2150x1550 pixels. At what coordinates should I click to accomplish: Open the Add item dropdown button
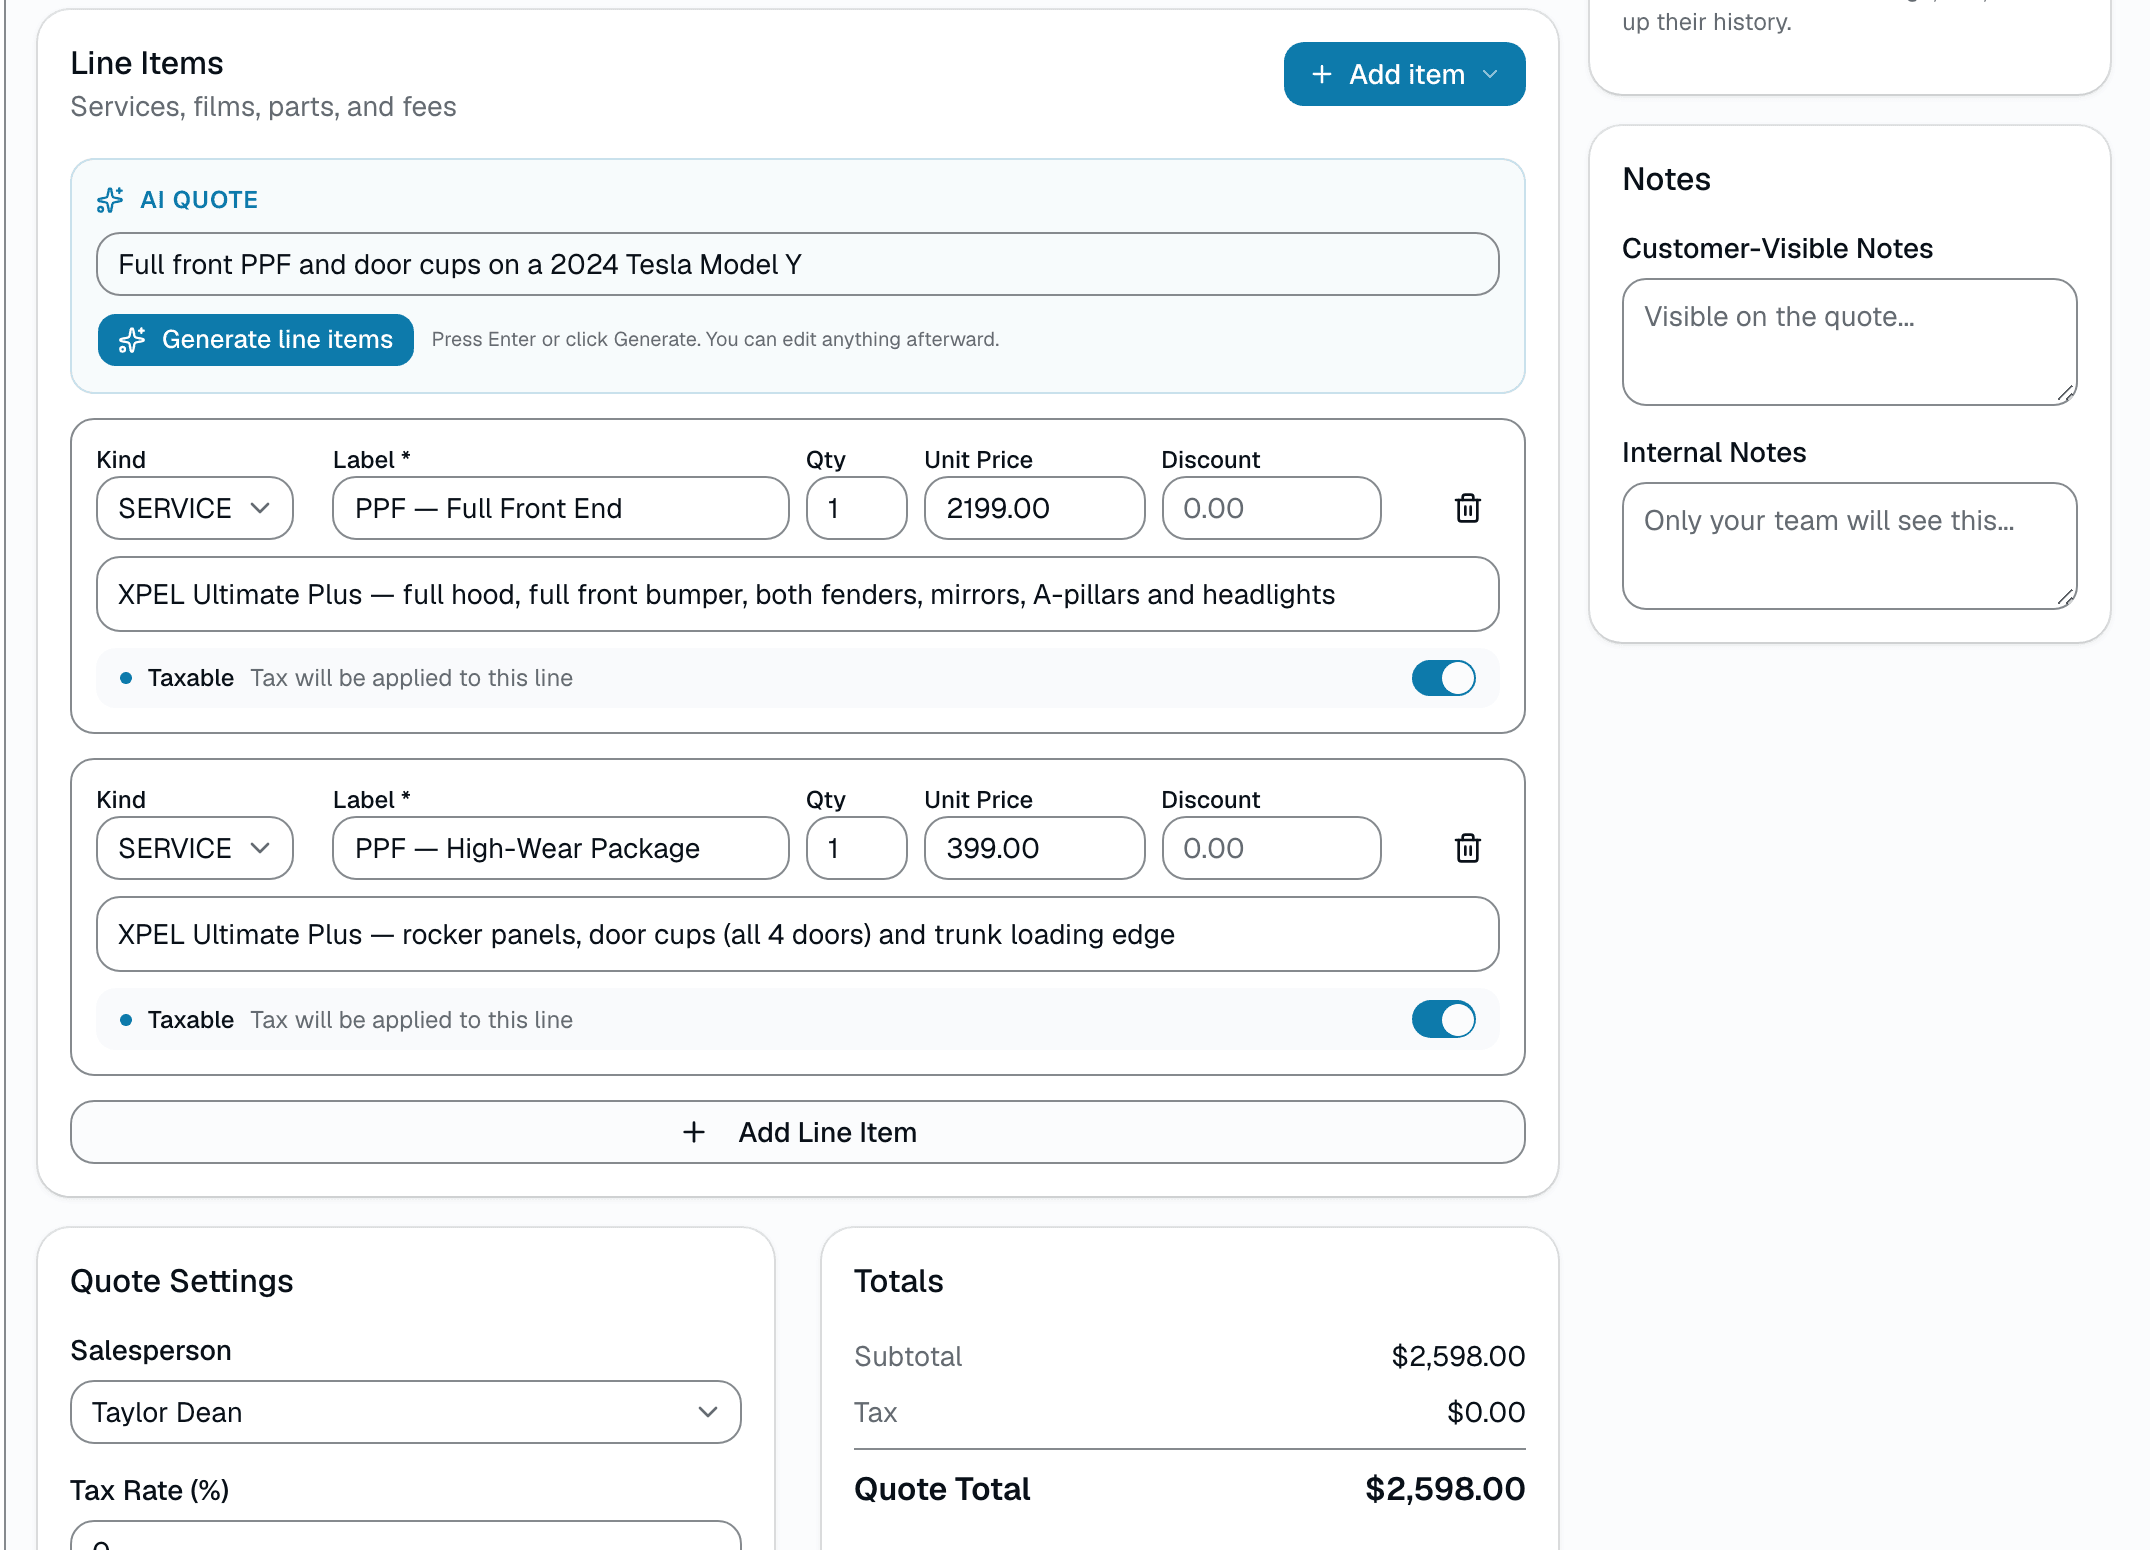tap(1404, 74)
